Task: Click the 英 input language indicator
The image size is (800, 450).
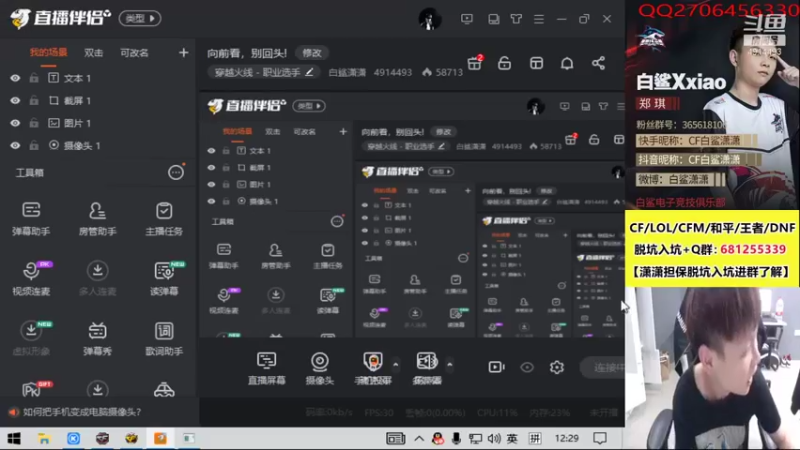Action: (x=512, y=438)
